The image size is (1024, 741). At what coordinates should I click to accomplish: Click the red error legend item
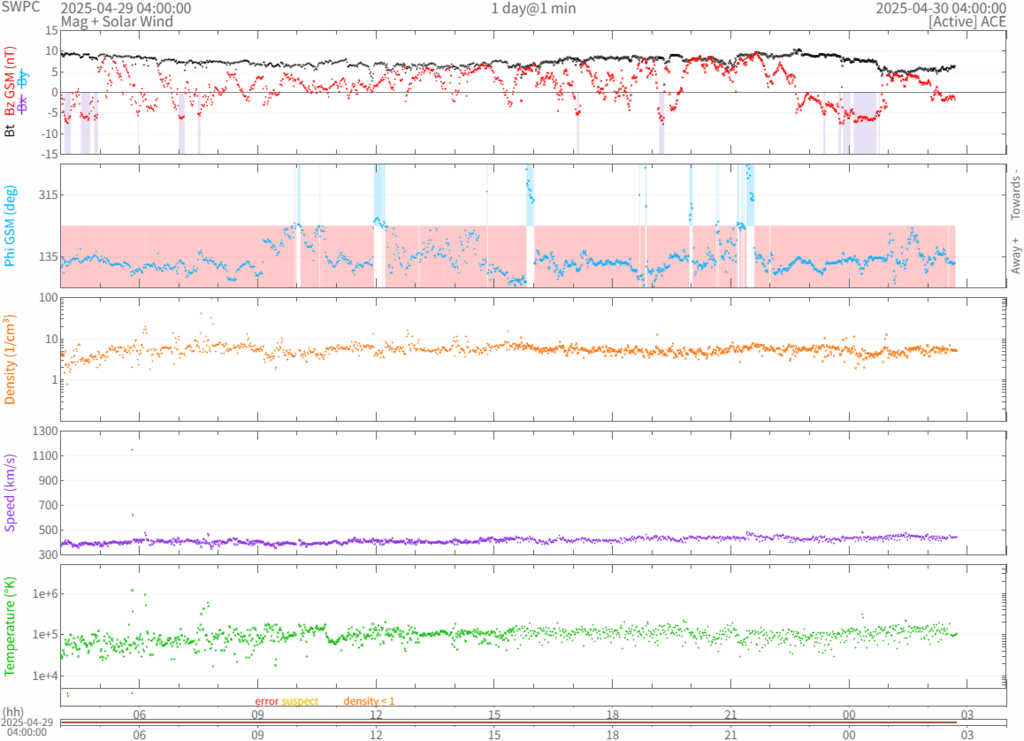click(x=266, y=701)
